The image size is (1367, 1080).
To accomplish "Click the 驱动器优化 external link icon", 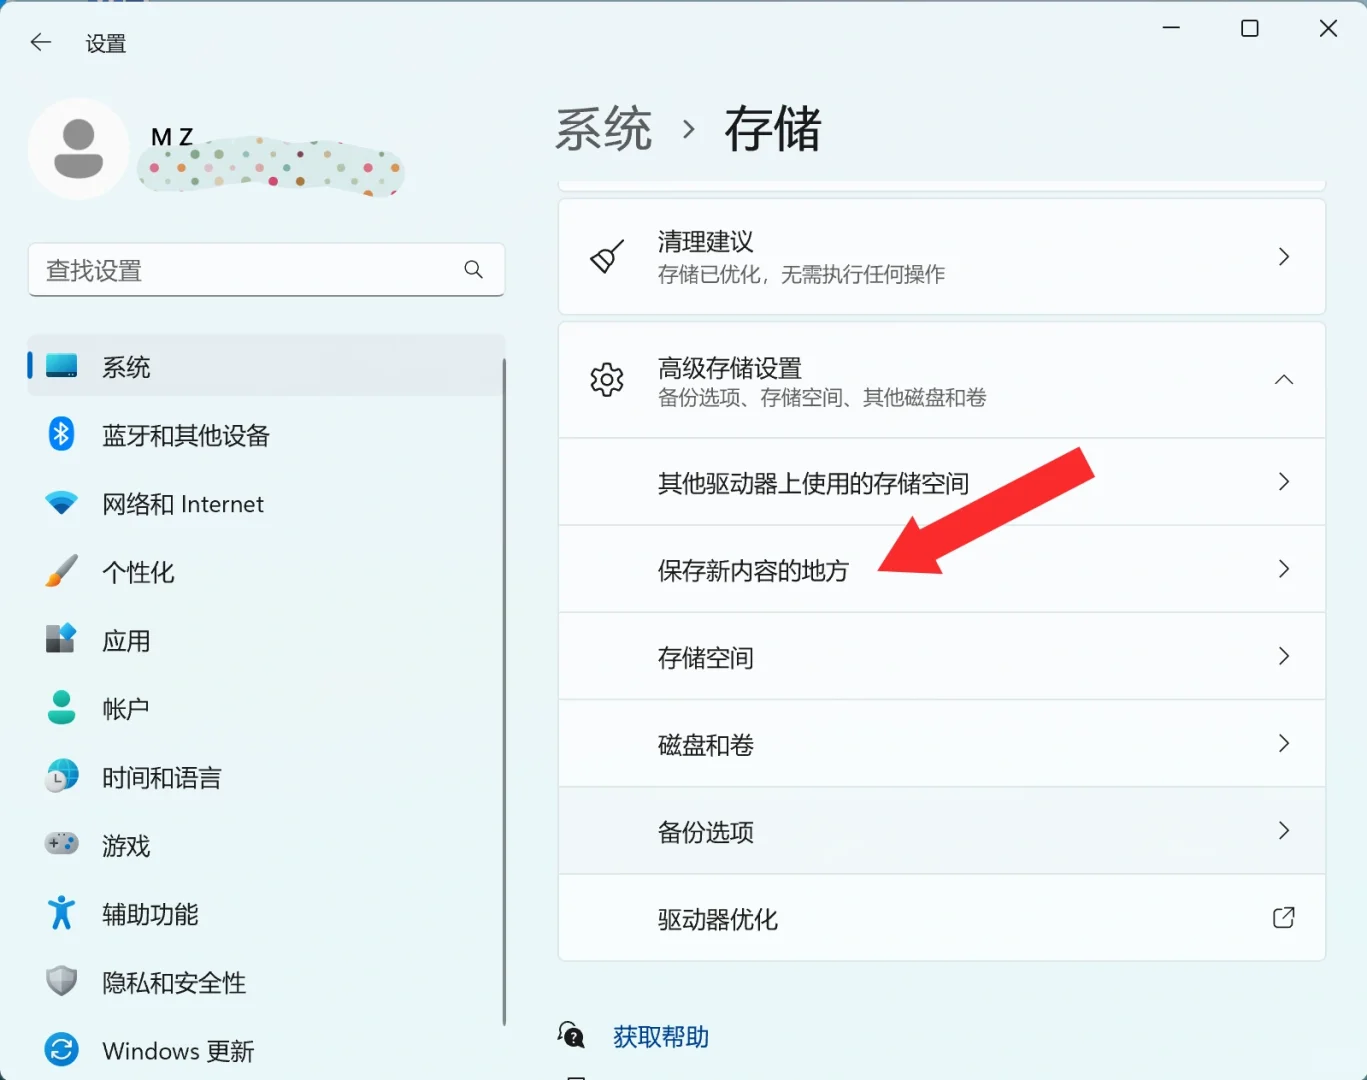I will point(1284,918).
